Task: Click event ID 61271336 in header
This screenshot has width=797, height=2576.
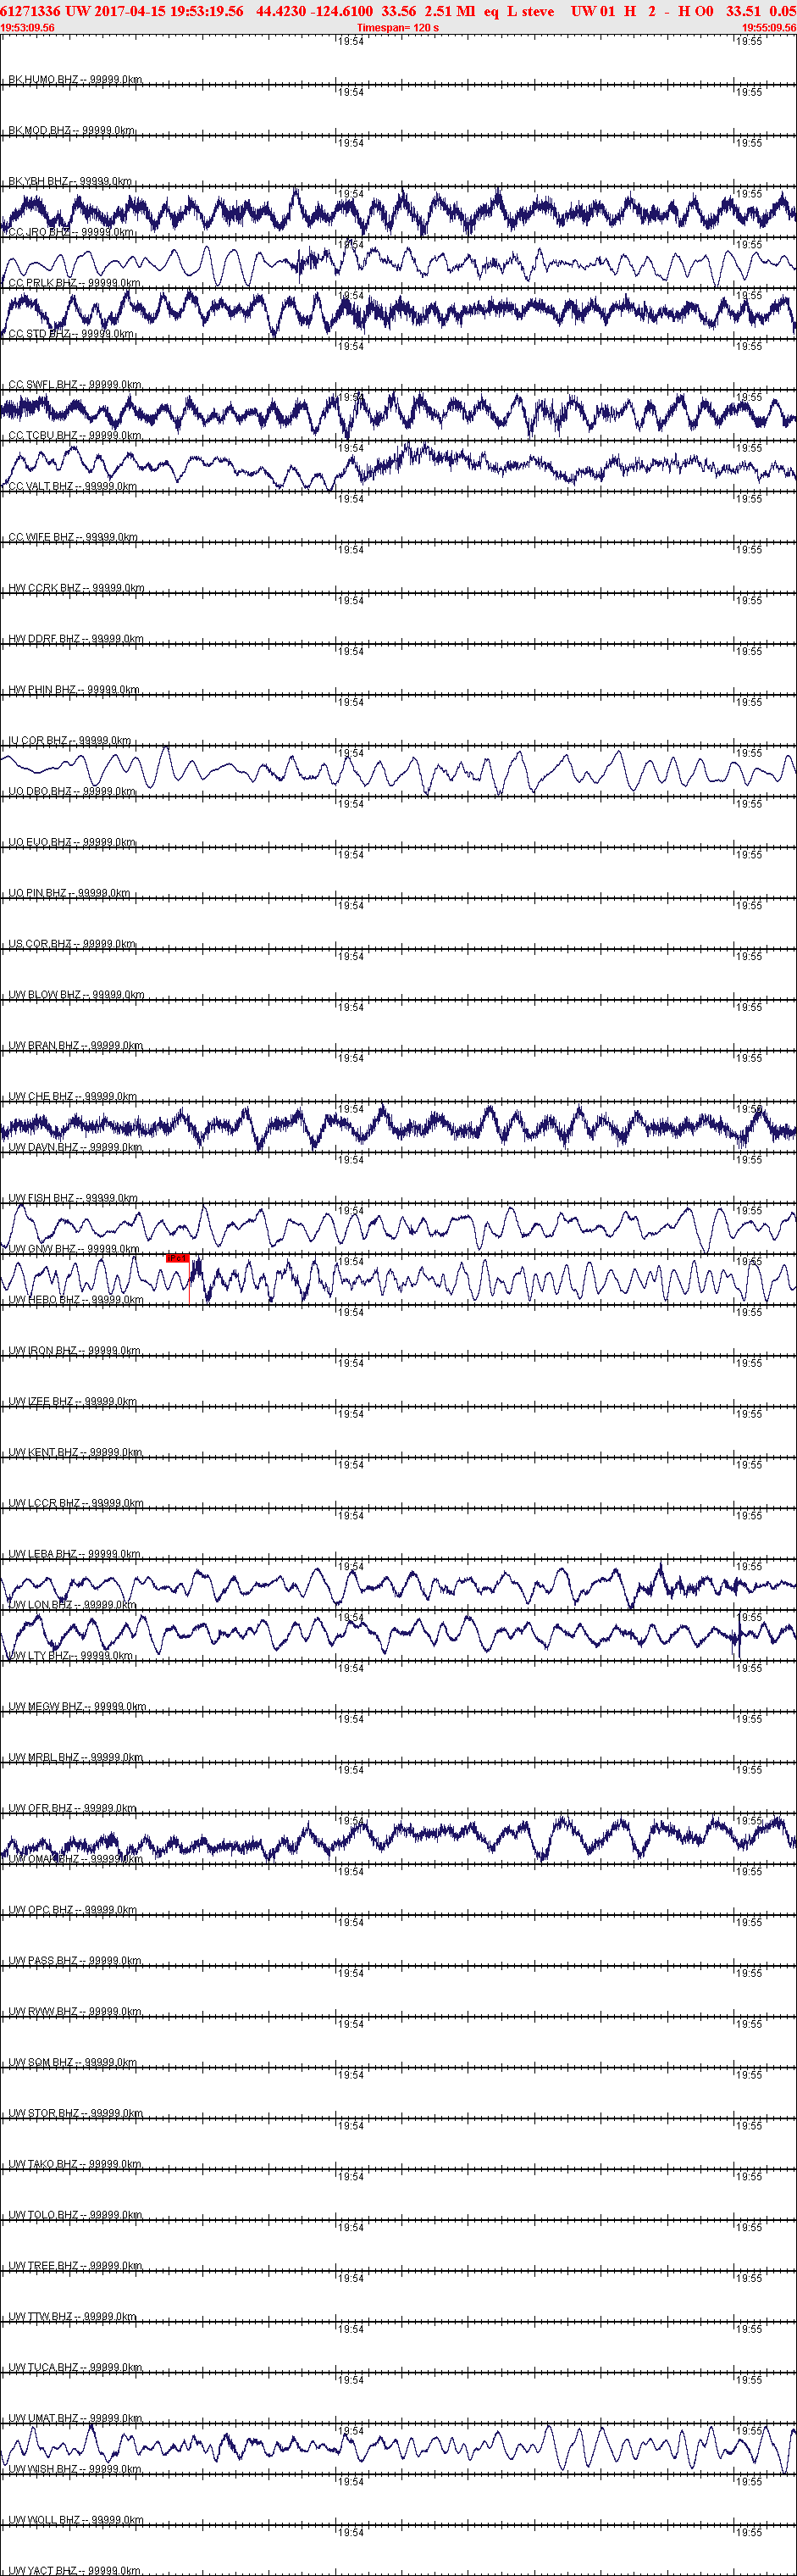Action: [30, 11]
